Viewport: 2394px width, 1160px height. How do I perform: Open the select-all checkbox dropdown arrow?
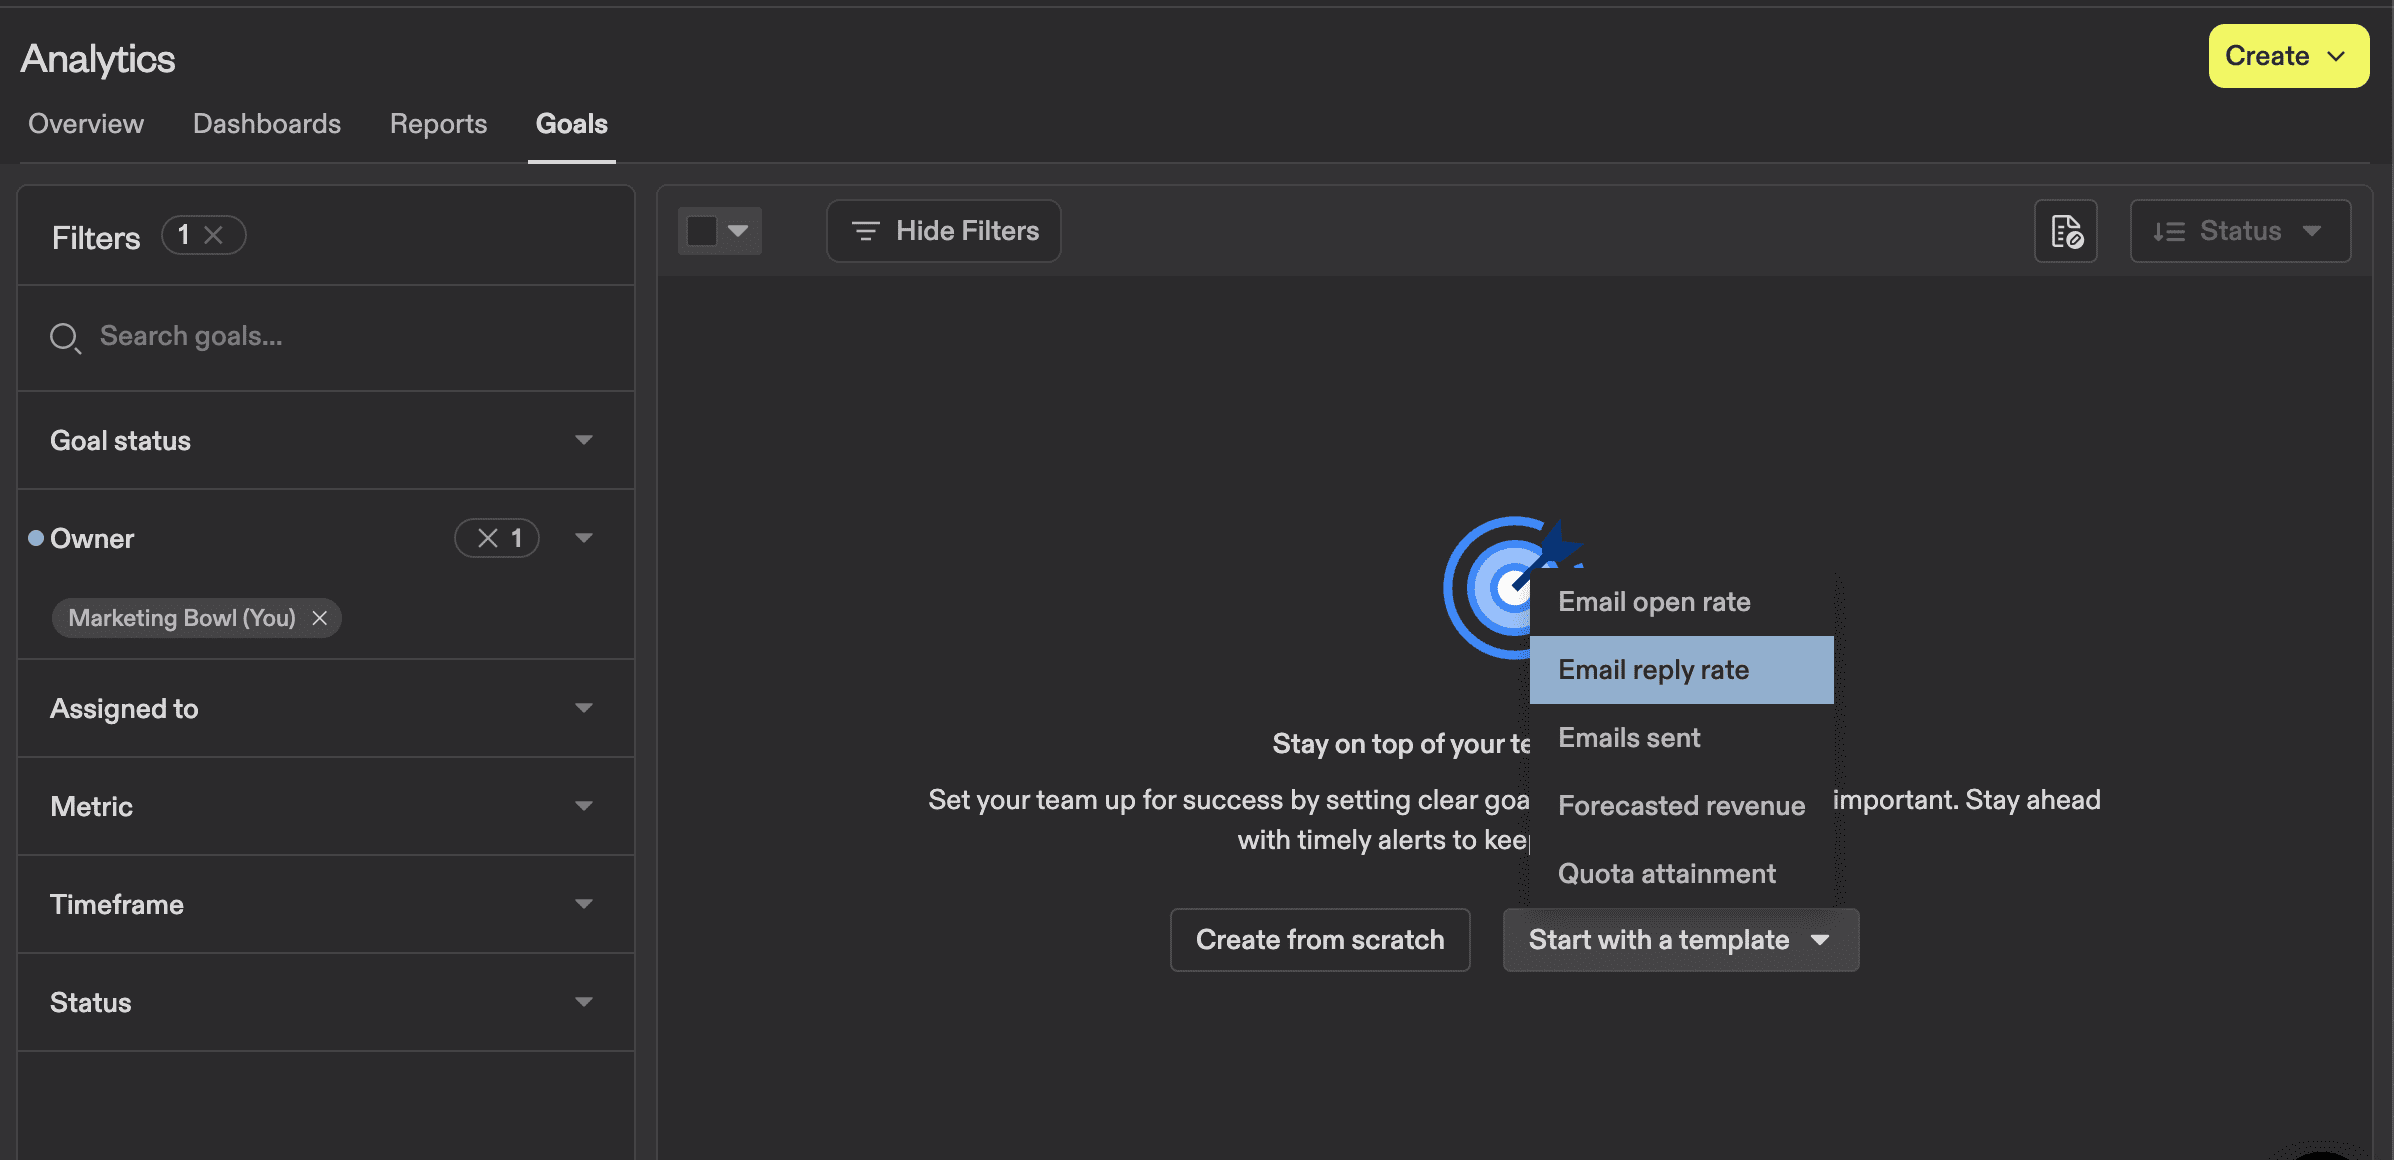pyautogui.click(x=738, y=231)
